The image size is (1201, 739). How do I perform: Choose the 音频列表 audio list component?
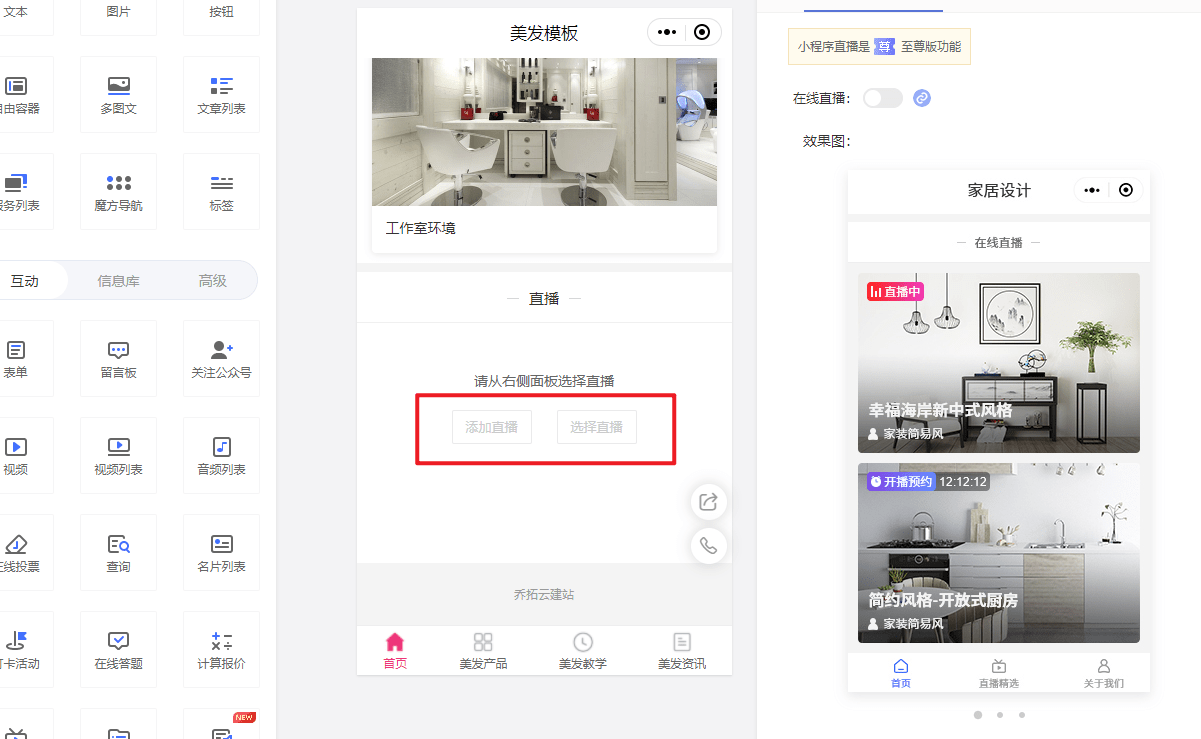(221, 455)
